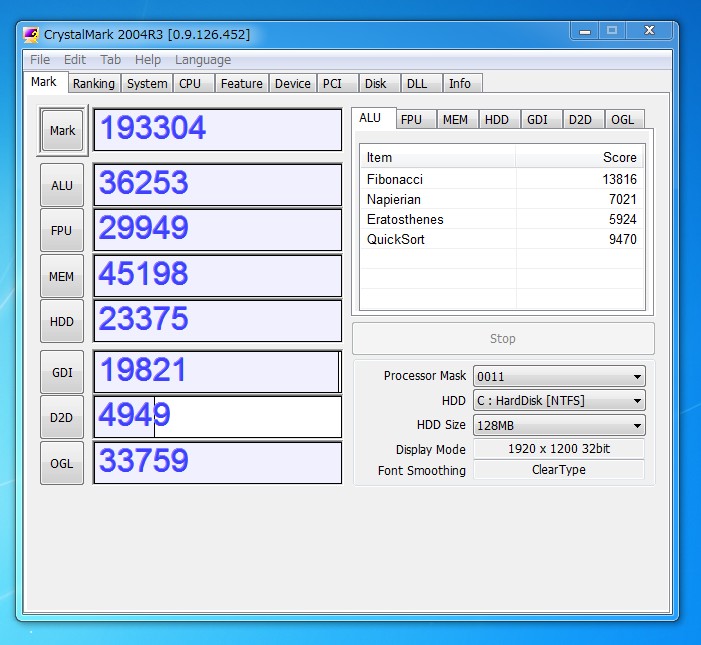
Task: Show D2D details tab in results panel
Action: tap(583, 120)
